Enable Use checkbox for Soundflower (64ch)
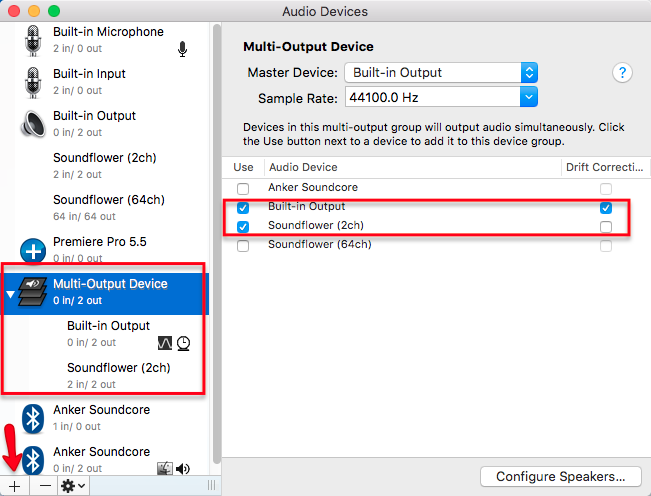Screen dimensions: 651x496 (x=243, y=246)
